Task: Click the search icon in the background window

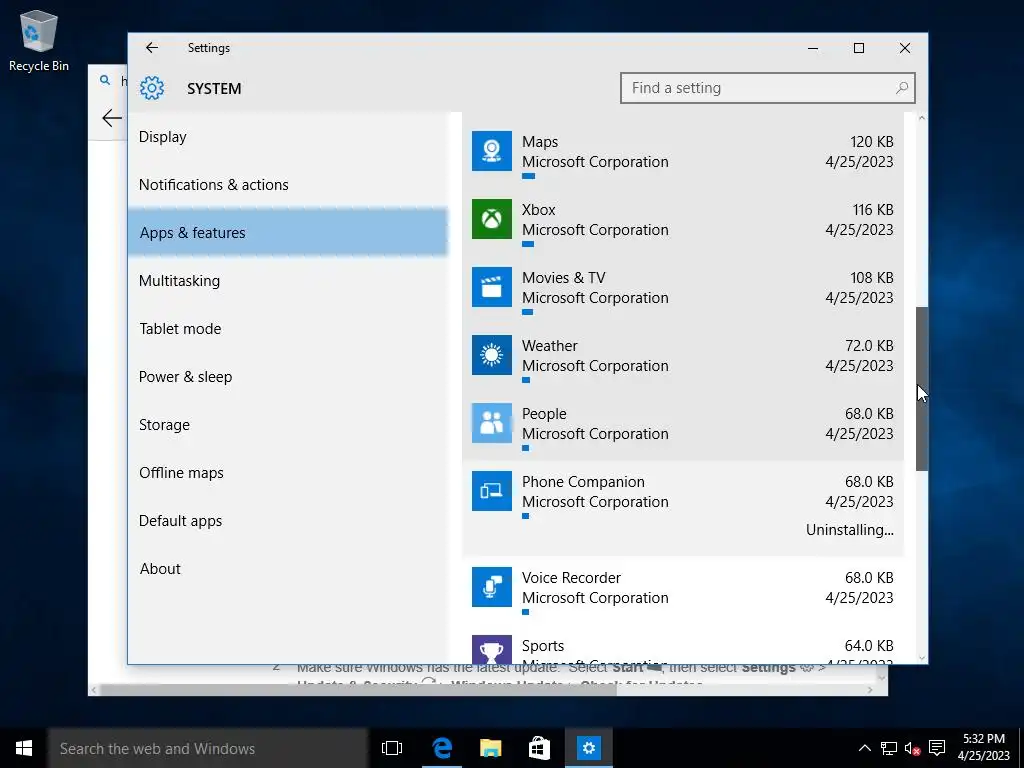Action: 104,80
